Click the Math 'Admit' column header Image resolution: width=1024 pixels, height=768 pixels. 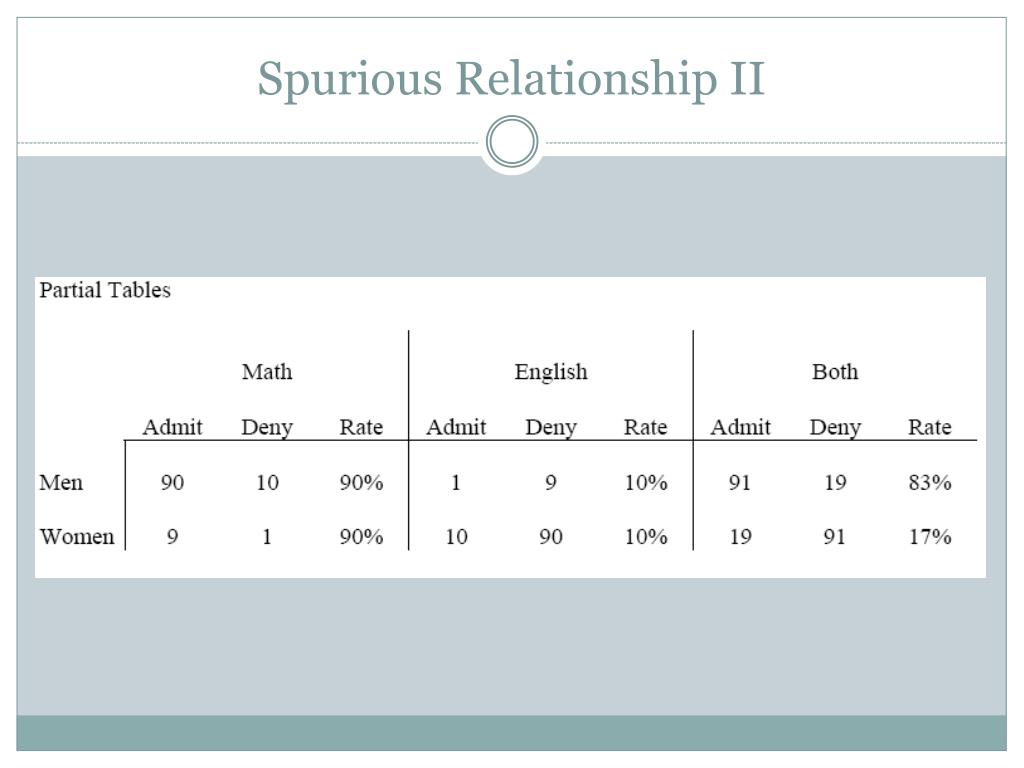click(x=172, y=427)
